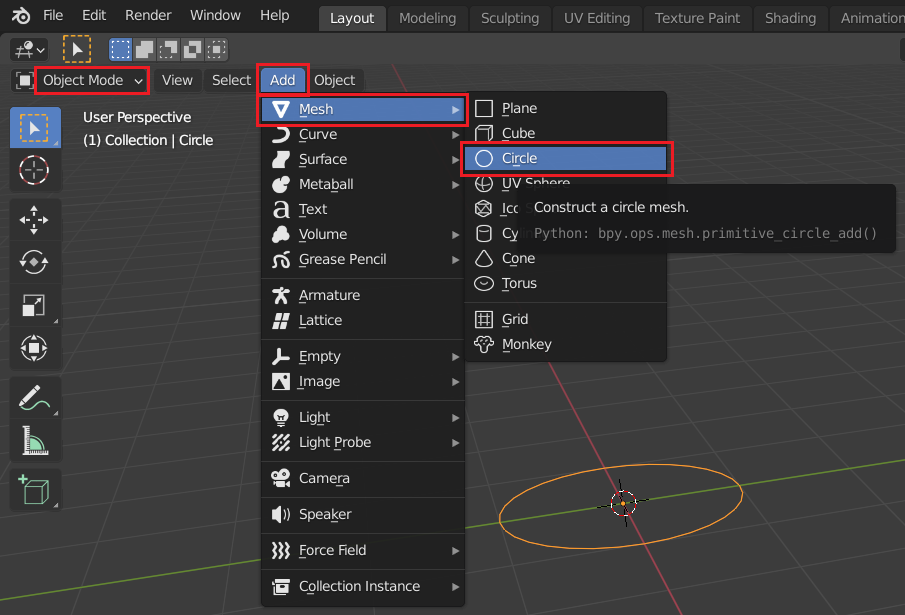Image resolution: width=905 pixels, height=615 pixels.
Task: Choose Set new selection mode
Action: (120, 50)
